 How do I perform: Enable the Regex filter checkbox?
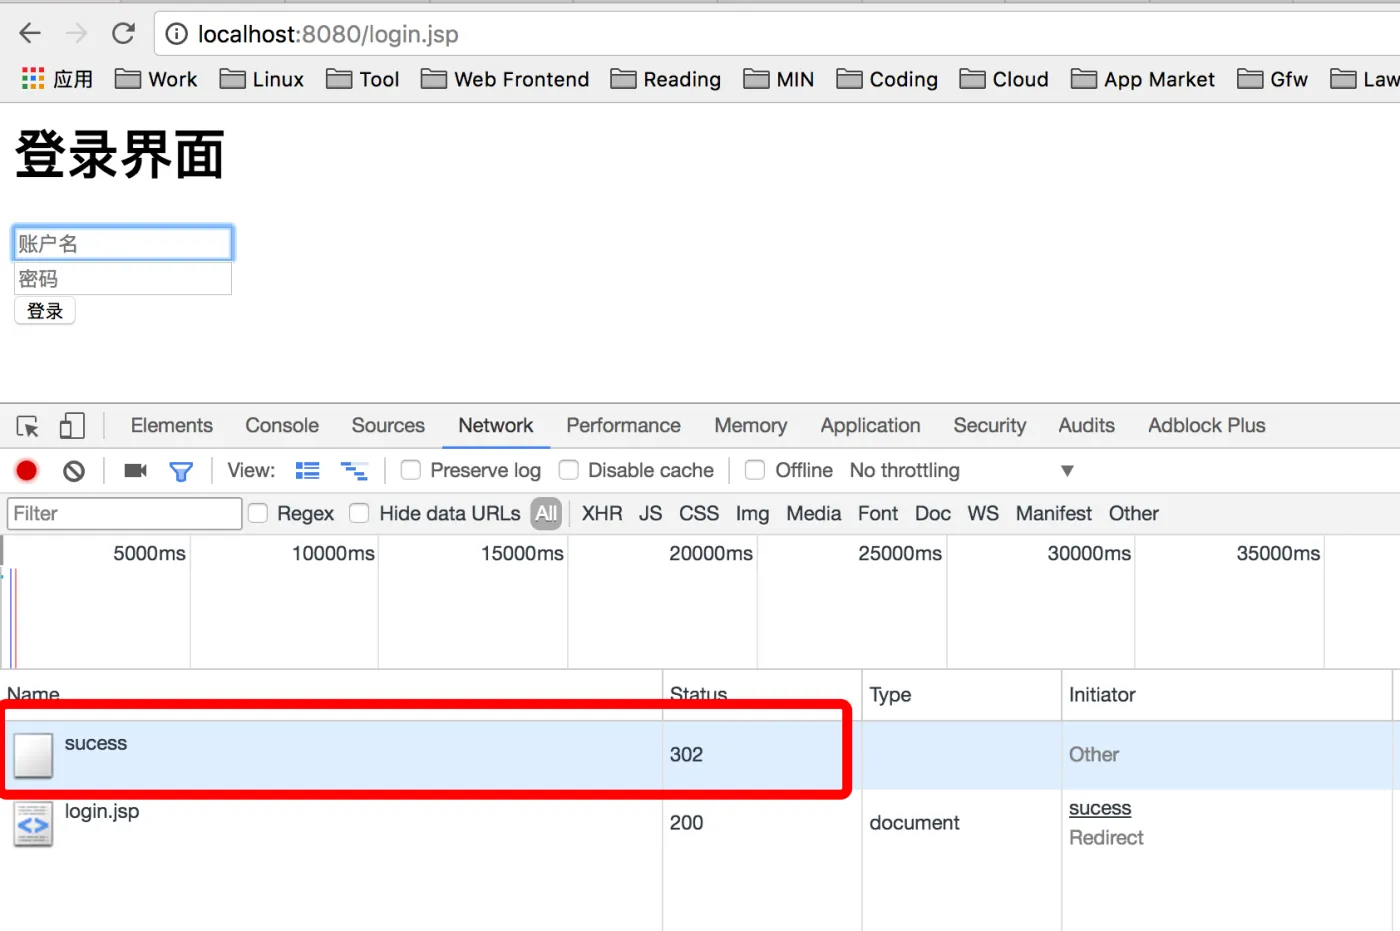(x=258, y=513)
